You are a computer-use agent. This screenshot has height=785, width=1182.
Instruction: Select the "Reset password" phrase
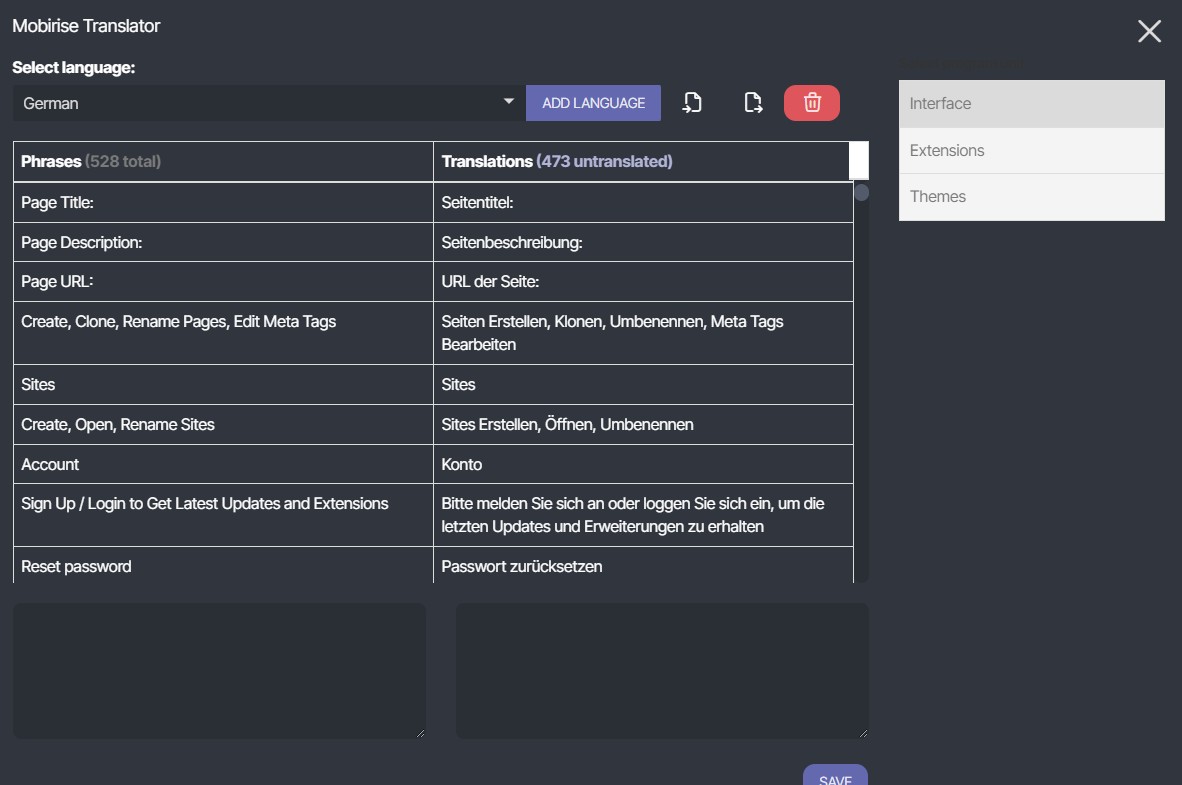point(223,566)
